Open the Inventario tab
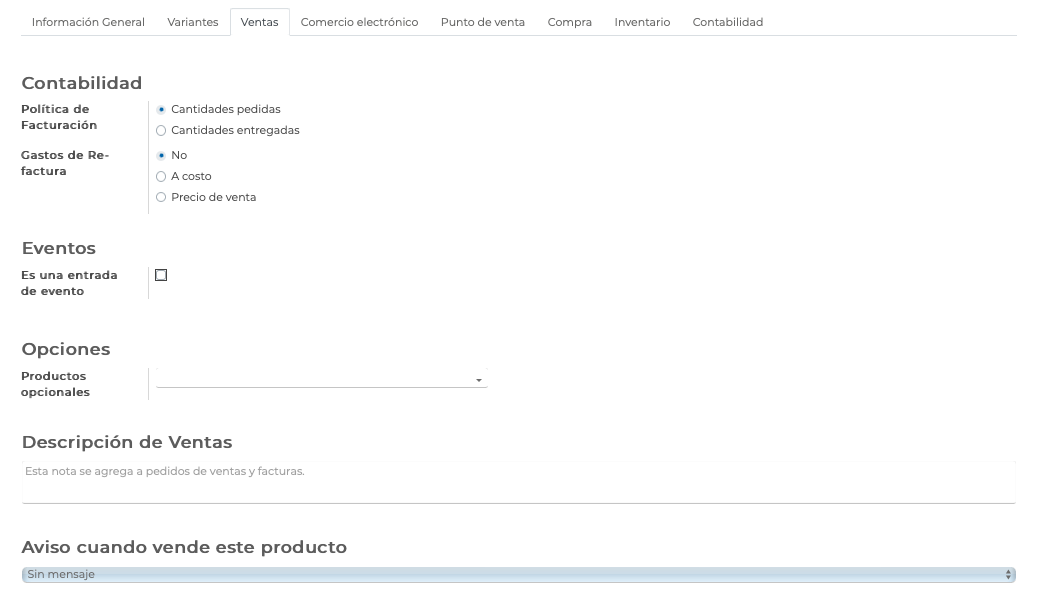 (x=642, y=22)
